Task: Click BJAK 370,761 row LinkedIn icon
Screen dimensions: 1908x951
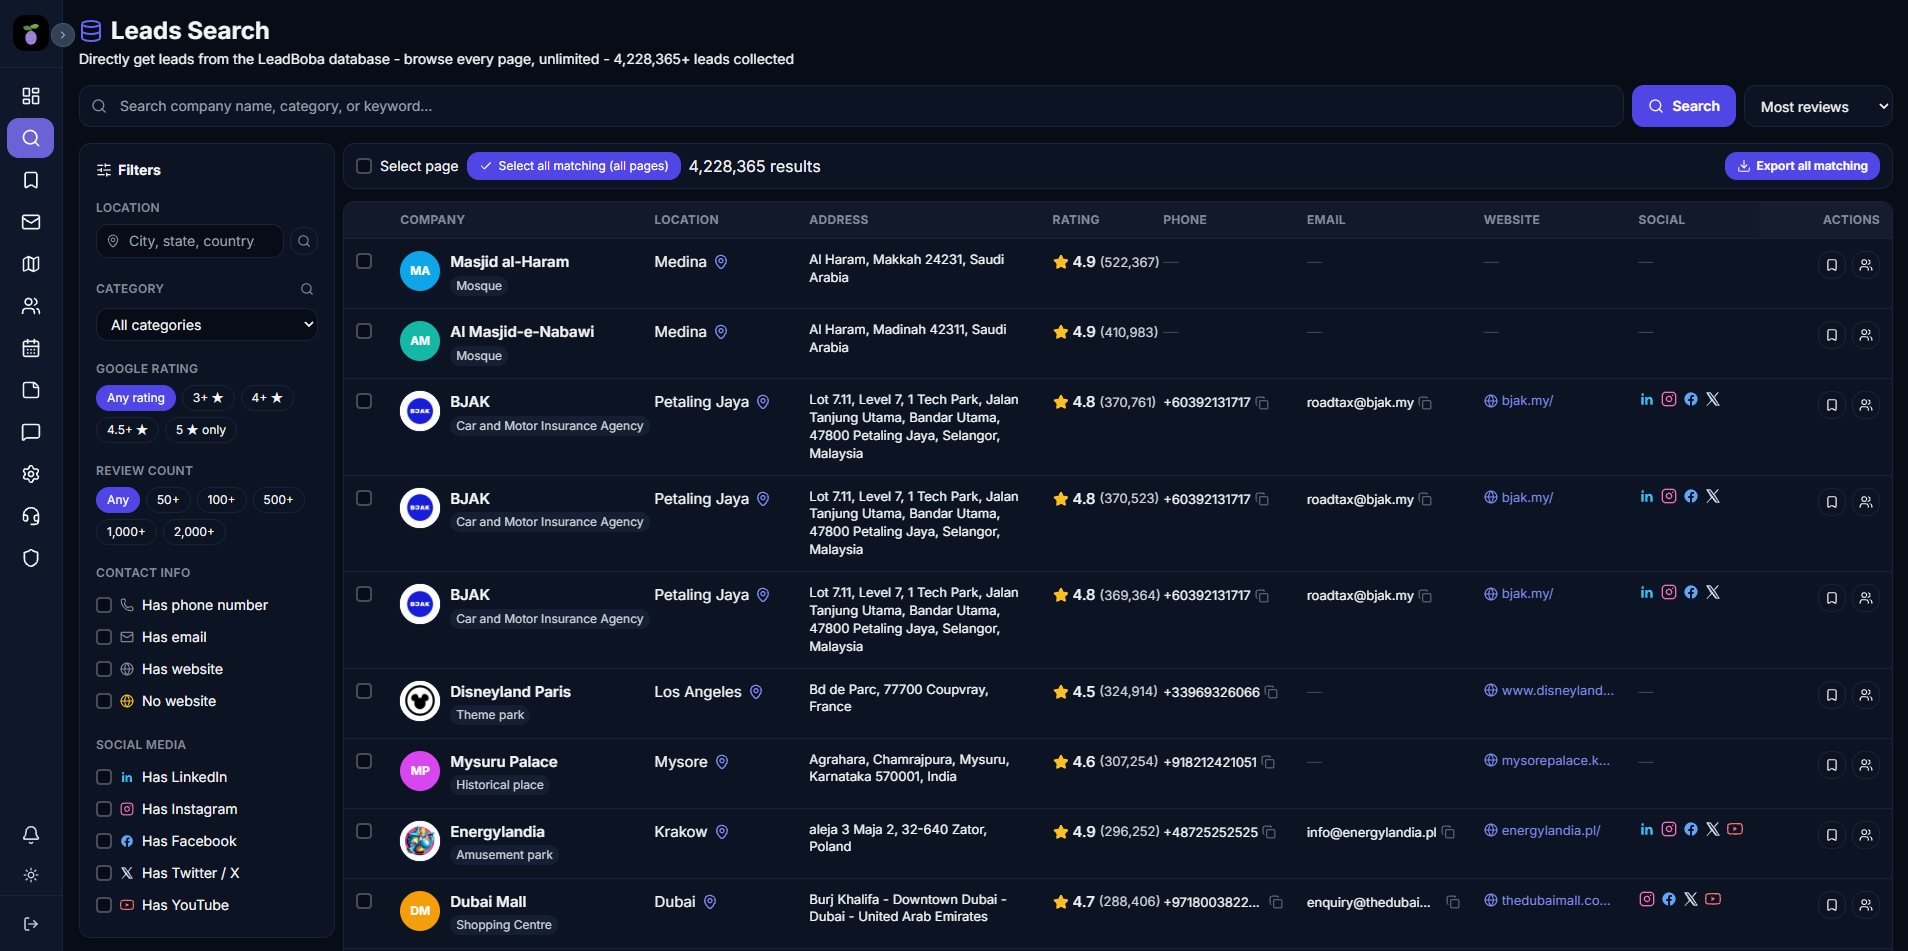Action: [x=1646, y=399]
